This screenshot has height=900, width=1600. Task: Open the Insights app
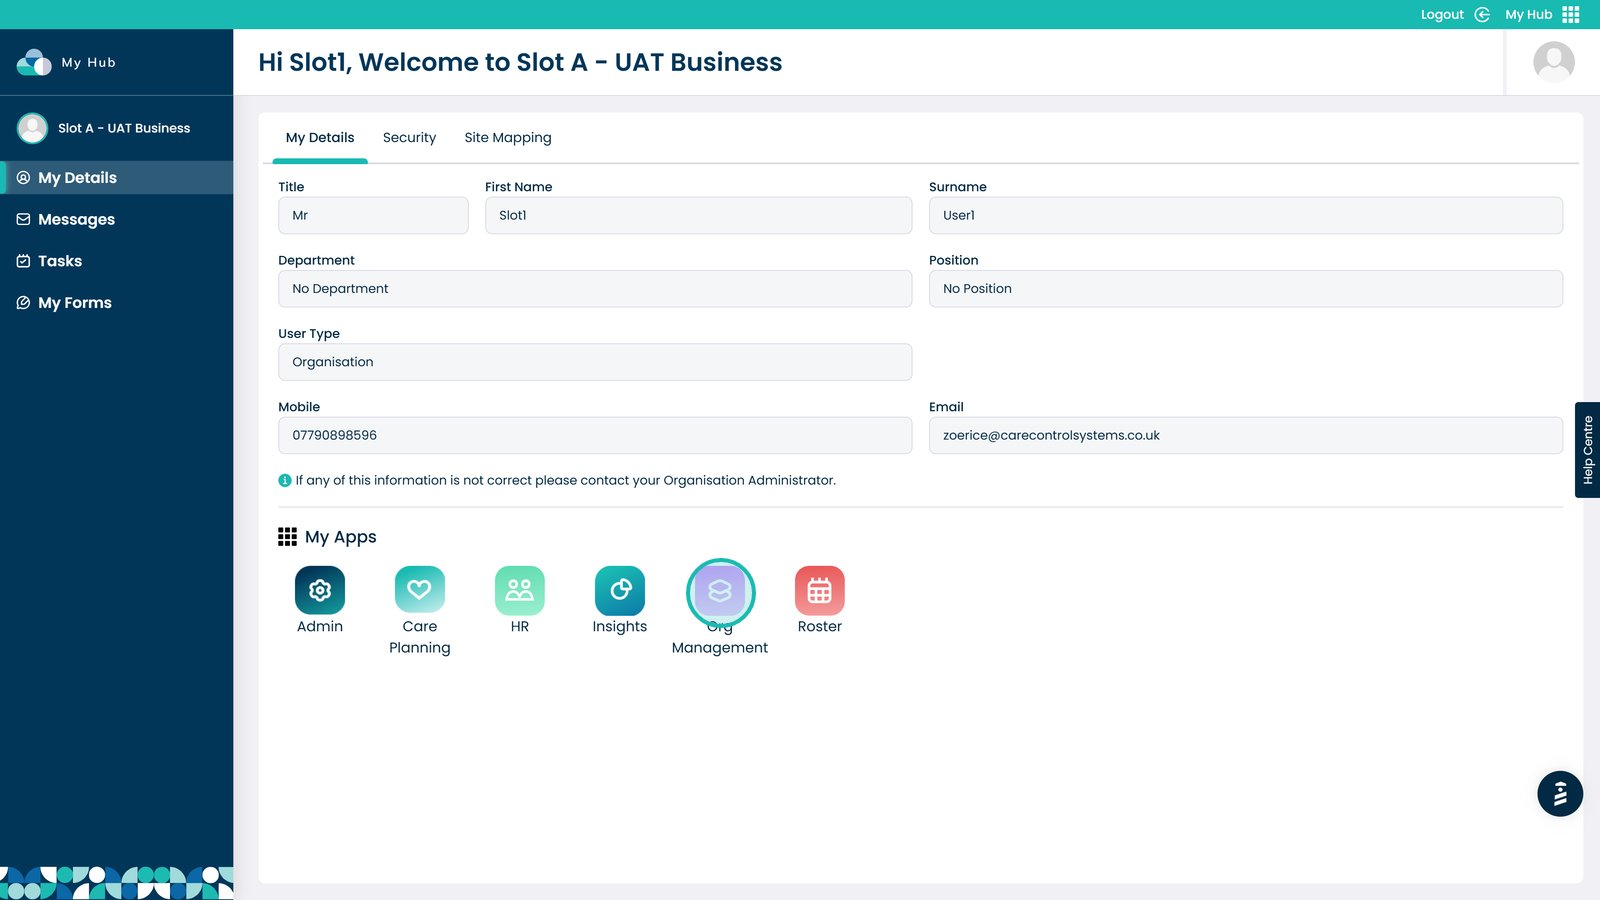point(620,591)
